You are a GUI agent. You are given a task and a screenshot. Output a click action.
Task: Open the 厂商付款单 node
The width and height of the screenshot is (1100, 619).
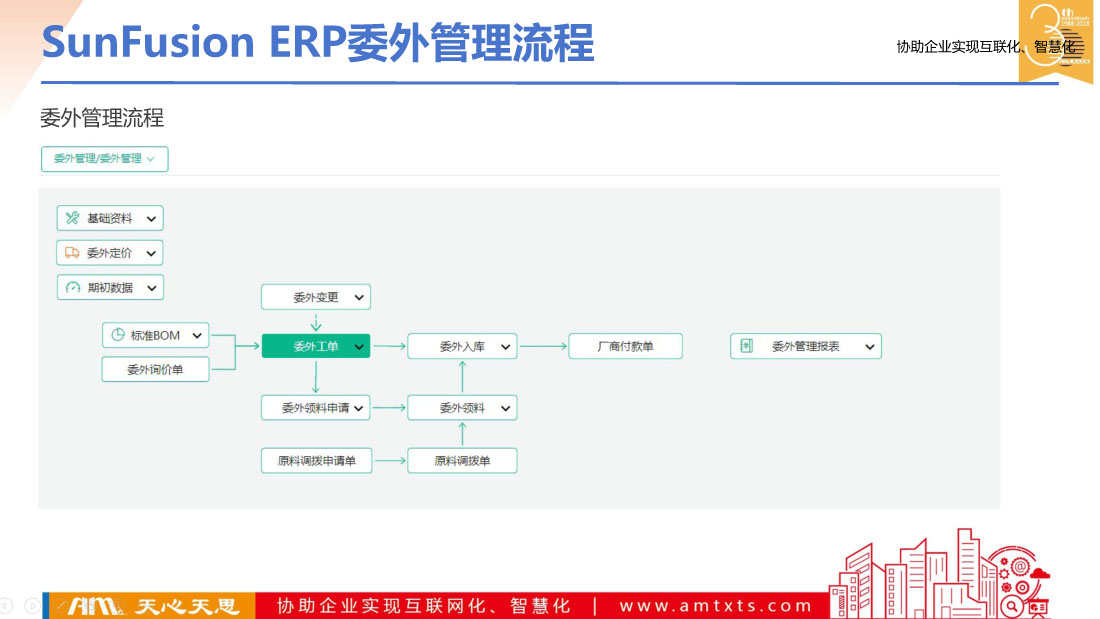[x=625, y=347]
